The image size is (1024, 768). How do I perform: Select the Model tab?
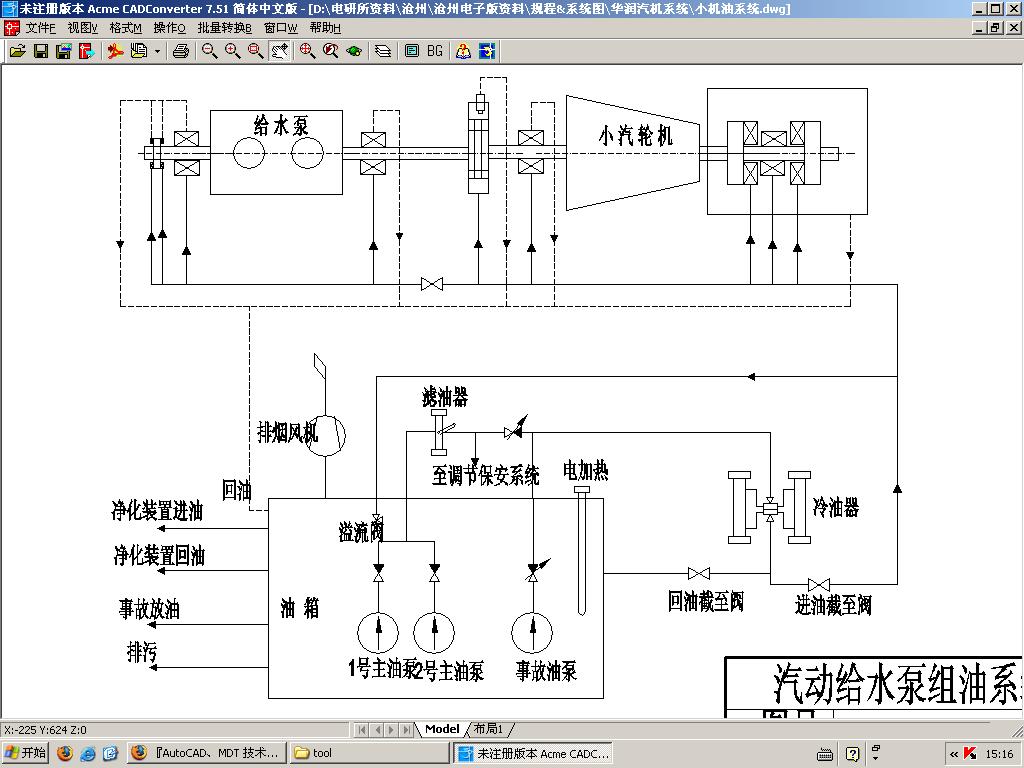(440, 729)
